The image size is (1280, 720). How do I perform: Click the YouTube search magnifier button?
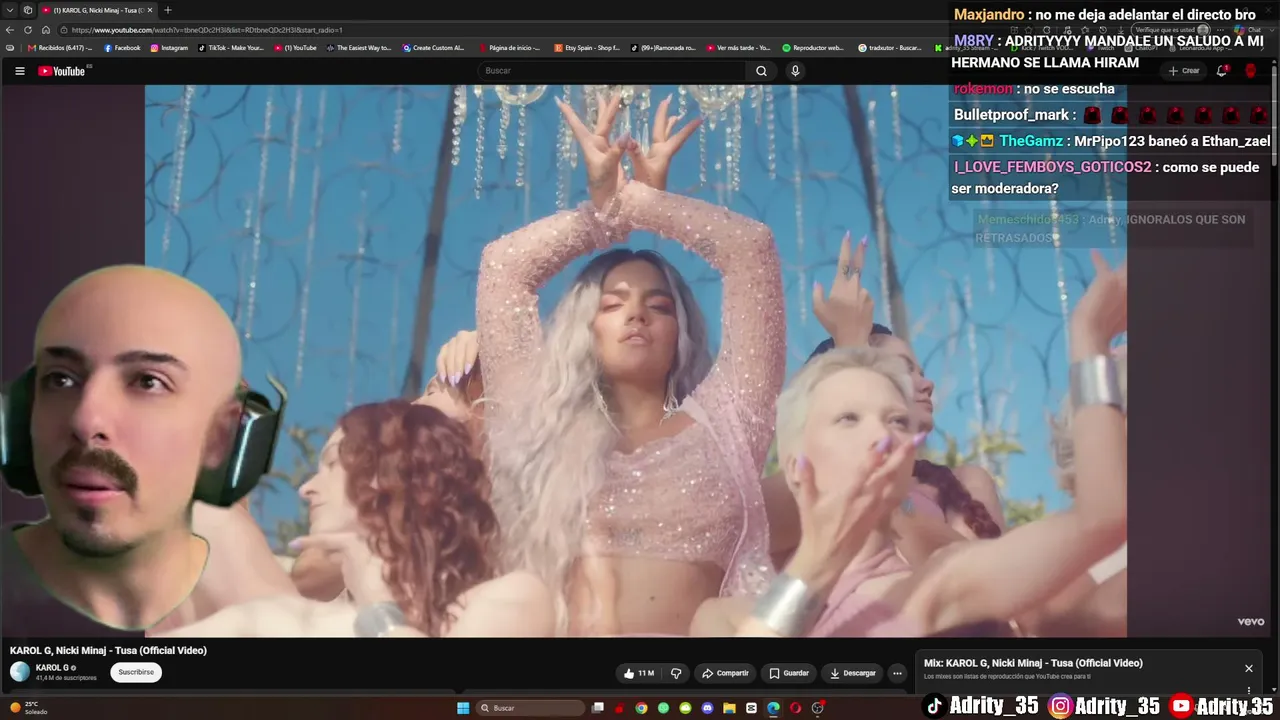click(x=761, y=71)
